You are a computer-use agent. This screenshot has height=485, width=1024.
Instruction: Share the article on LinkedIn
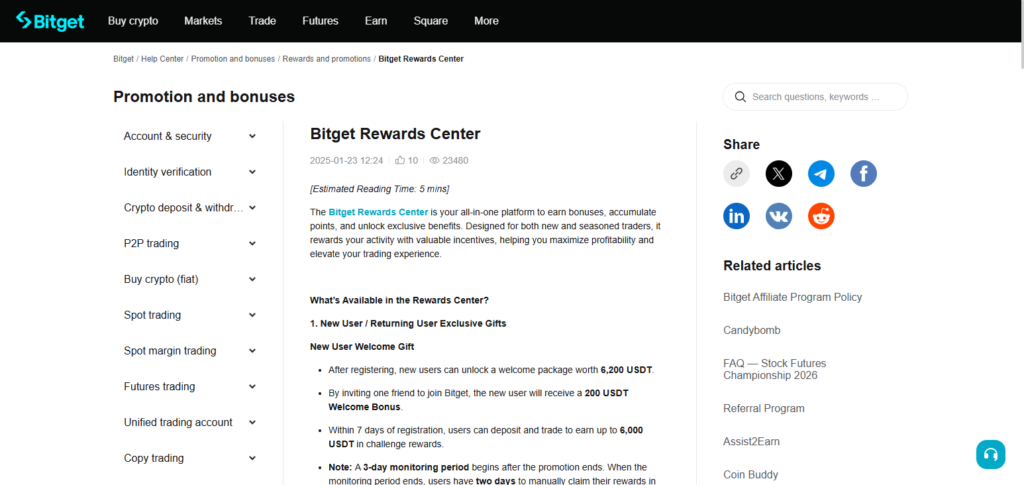click(x=737, y=216)
